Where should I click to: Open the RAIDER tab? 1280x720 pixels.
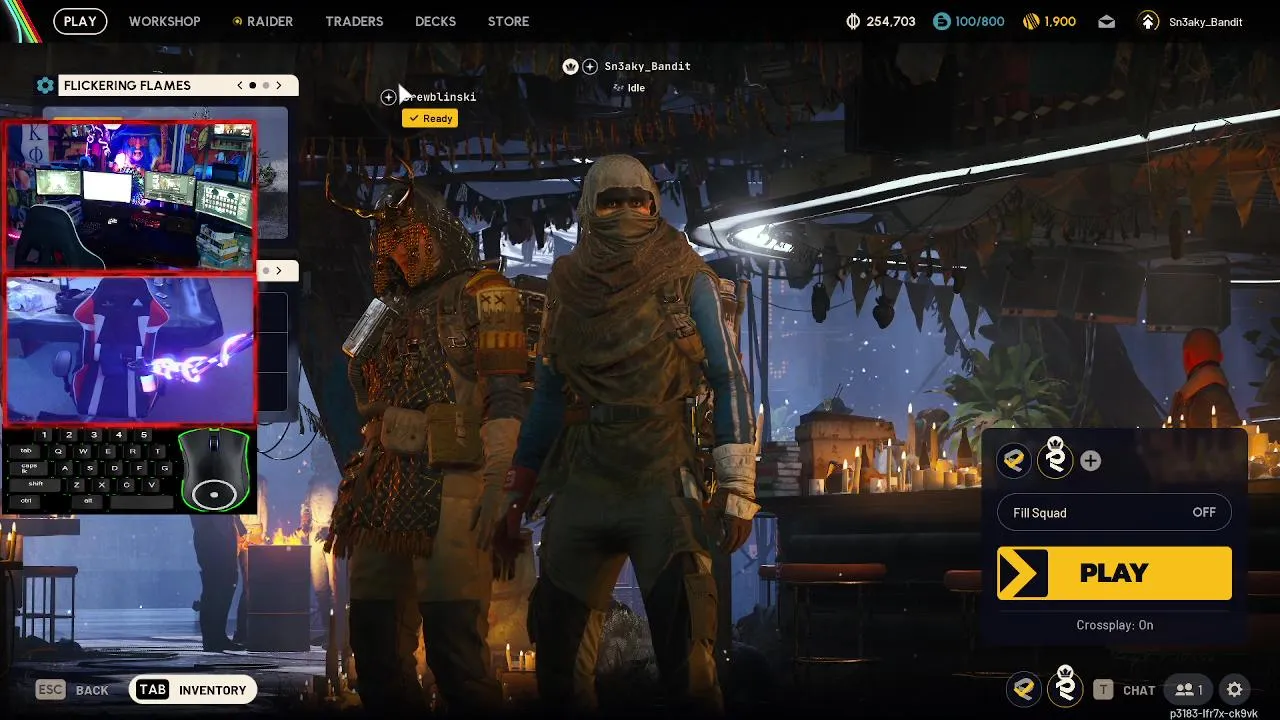click(262, 21)
